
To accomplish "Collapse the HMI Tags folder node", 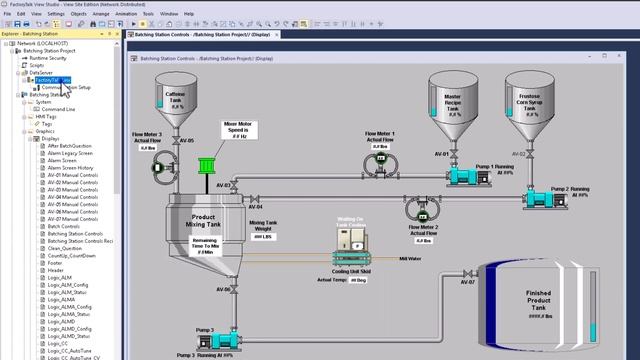I will click(x=24, y=117).
